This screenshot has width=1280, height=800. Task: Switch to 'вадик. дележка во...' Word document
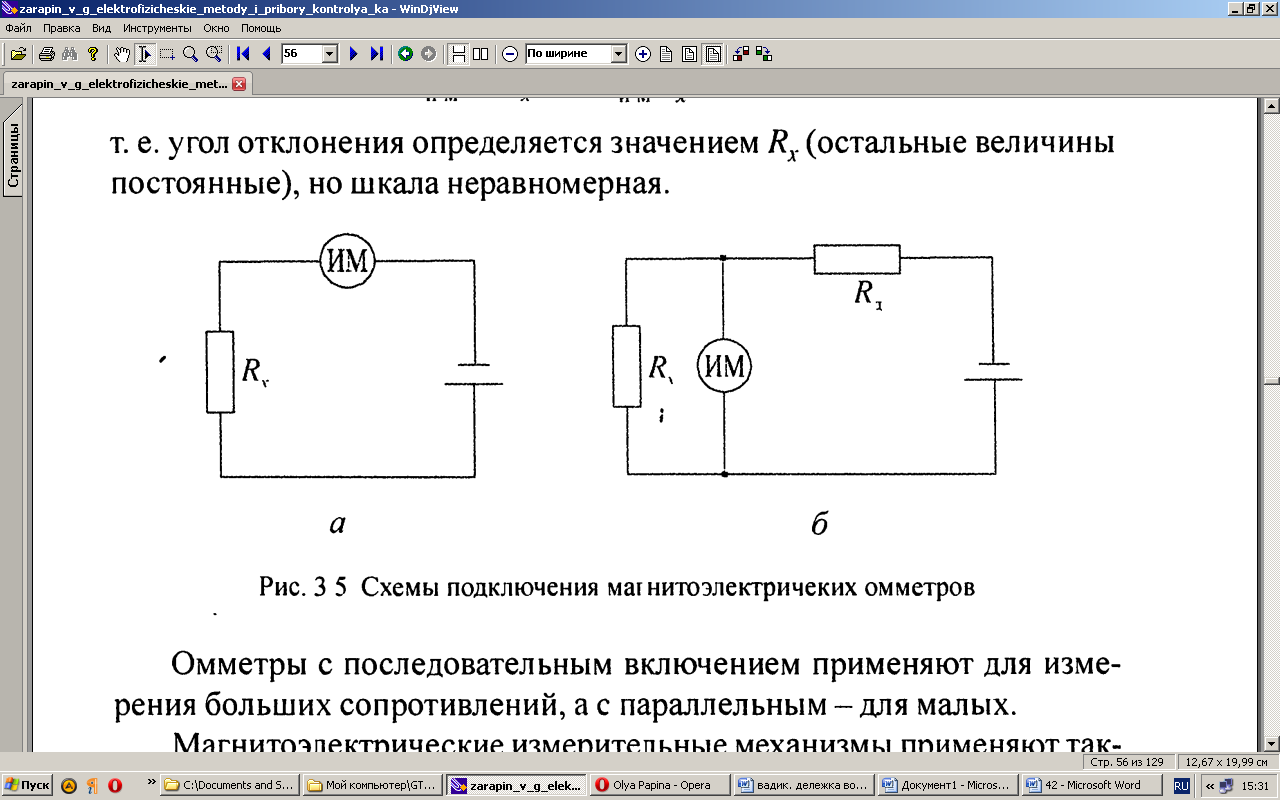tap(803, 785)
